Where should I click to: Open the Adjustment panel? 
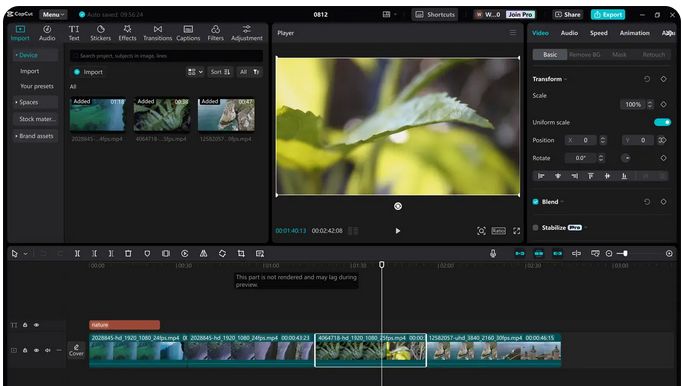[x=247, y=33]
